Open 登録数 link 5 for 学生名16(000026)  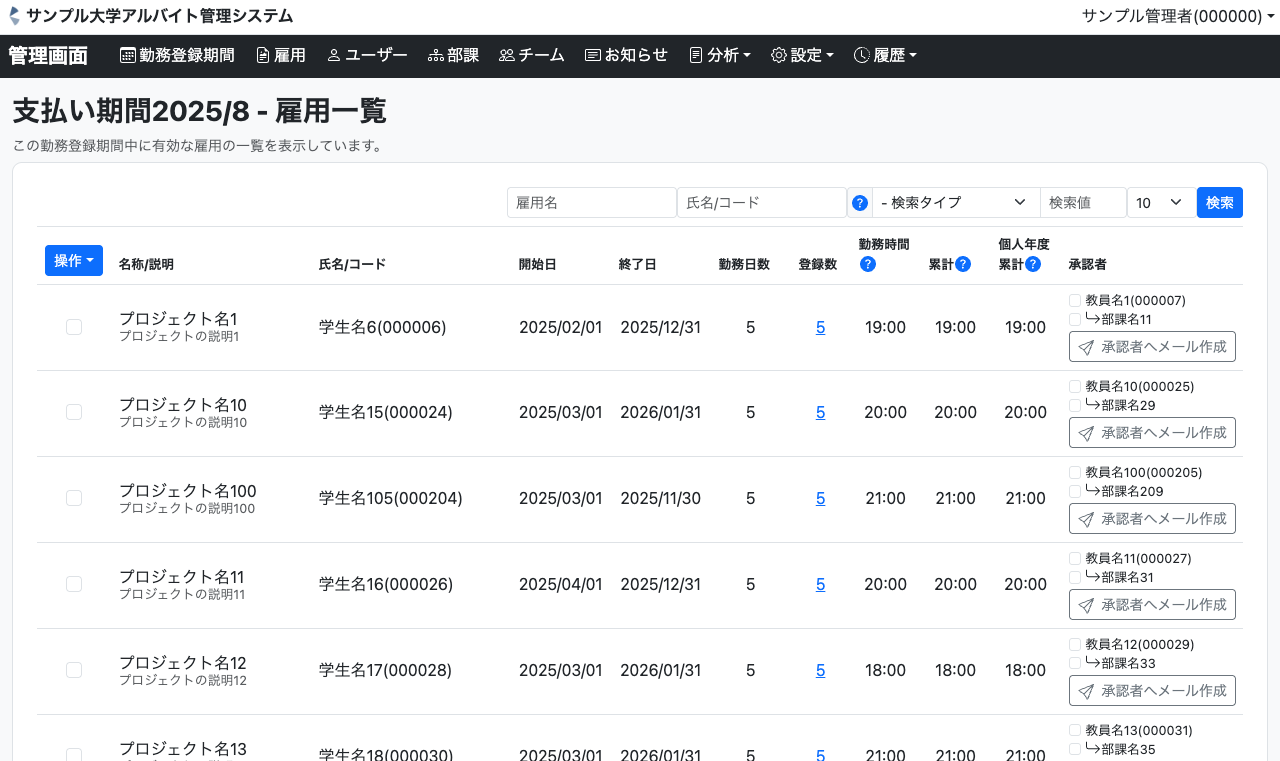coord(820,584)
